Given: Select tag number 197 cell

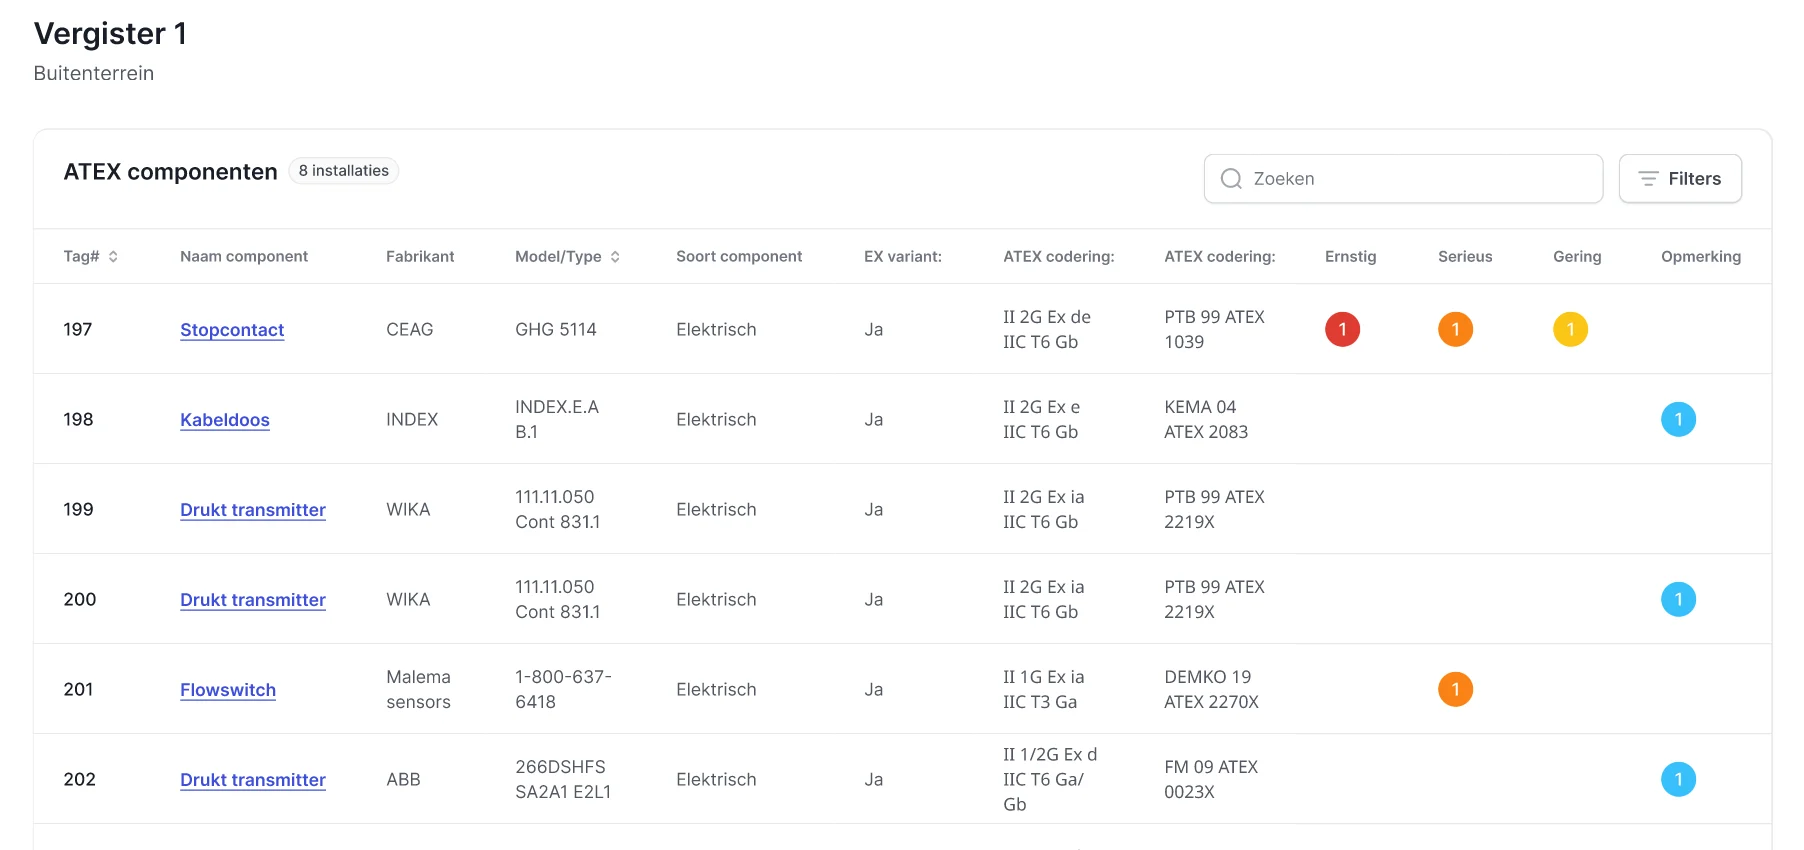Looking at the screenshot, I should [x=78, y=329].
